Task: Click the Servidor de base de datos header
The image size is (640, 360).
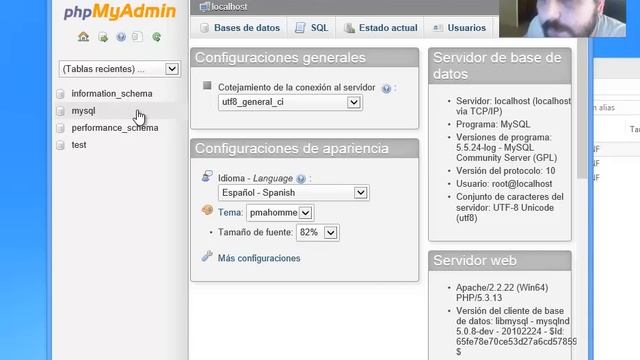Action: 500,66
